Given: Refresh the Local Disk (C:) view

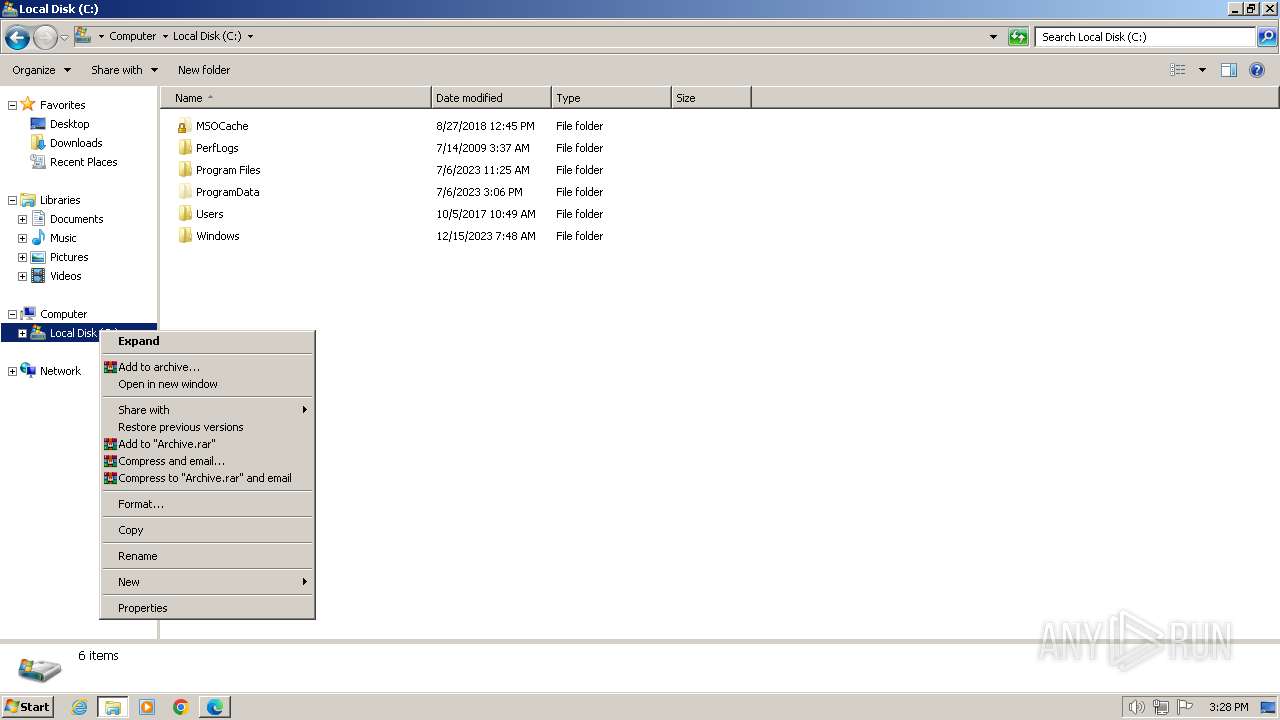Looking at the screenshot, I should (x=1018, y=37).
